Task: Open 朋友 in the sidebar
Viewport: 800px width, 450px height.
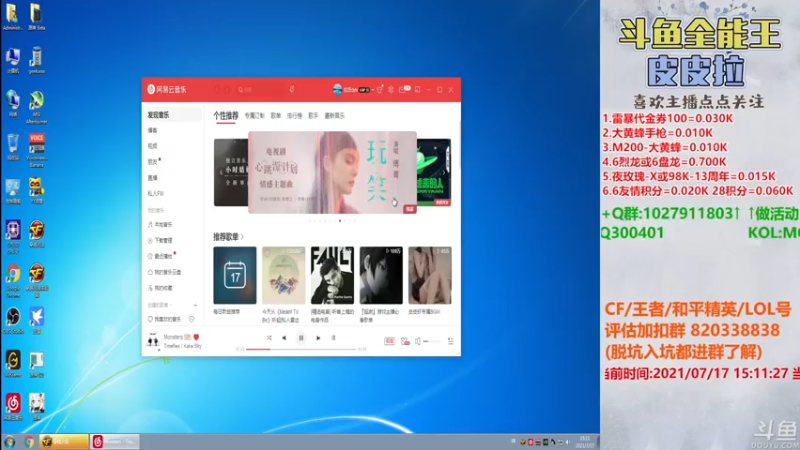Action: (153, 162)
